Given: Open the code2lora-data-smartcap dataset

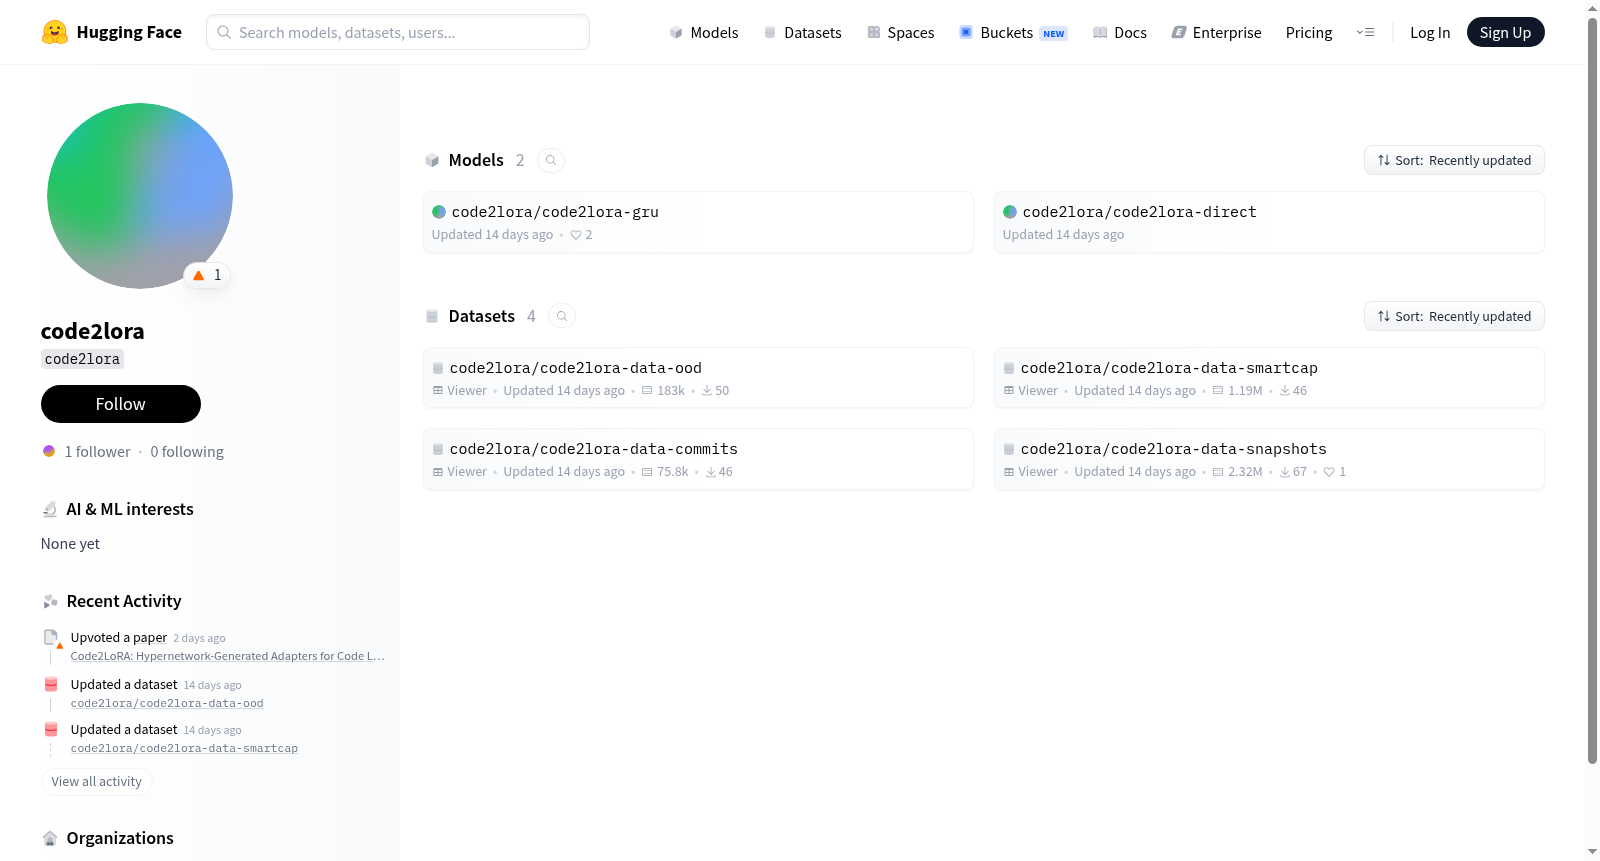Looking at the screenshot, I should [x=1269, y=378].
